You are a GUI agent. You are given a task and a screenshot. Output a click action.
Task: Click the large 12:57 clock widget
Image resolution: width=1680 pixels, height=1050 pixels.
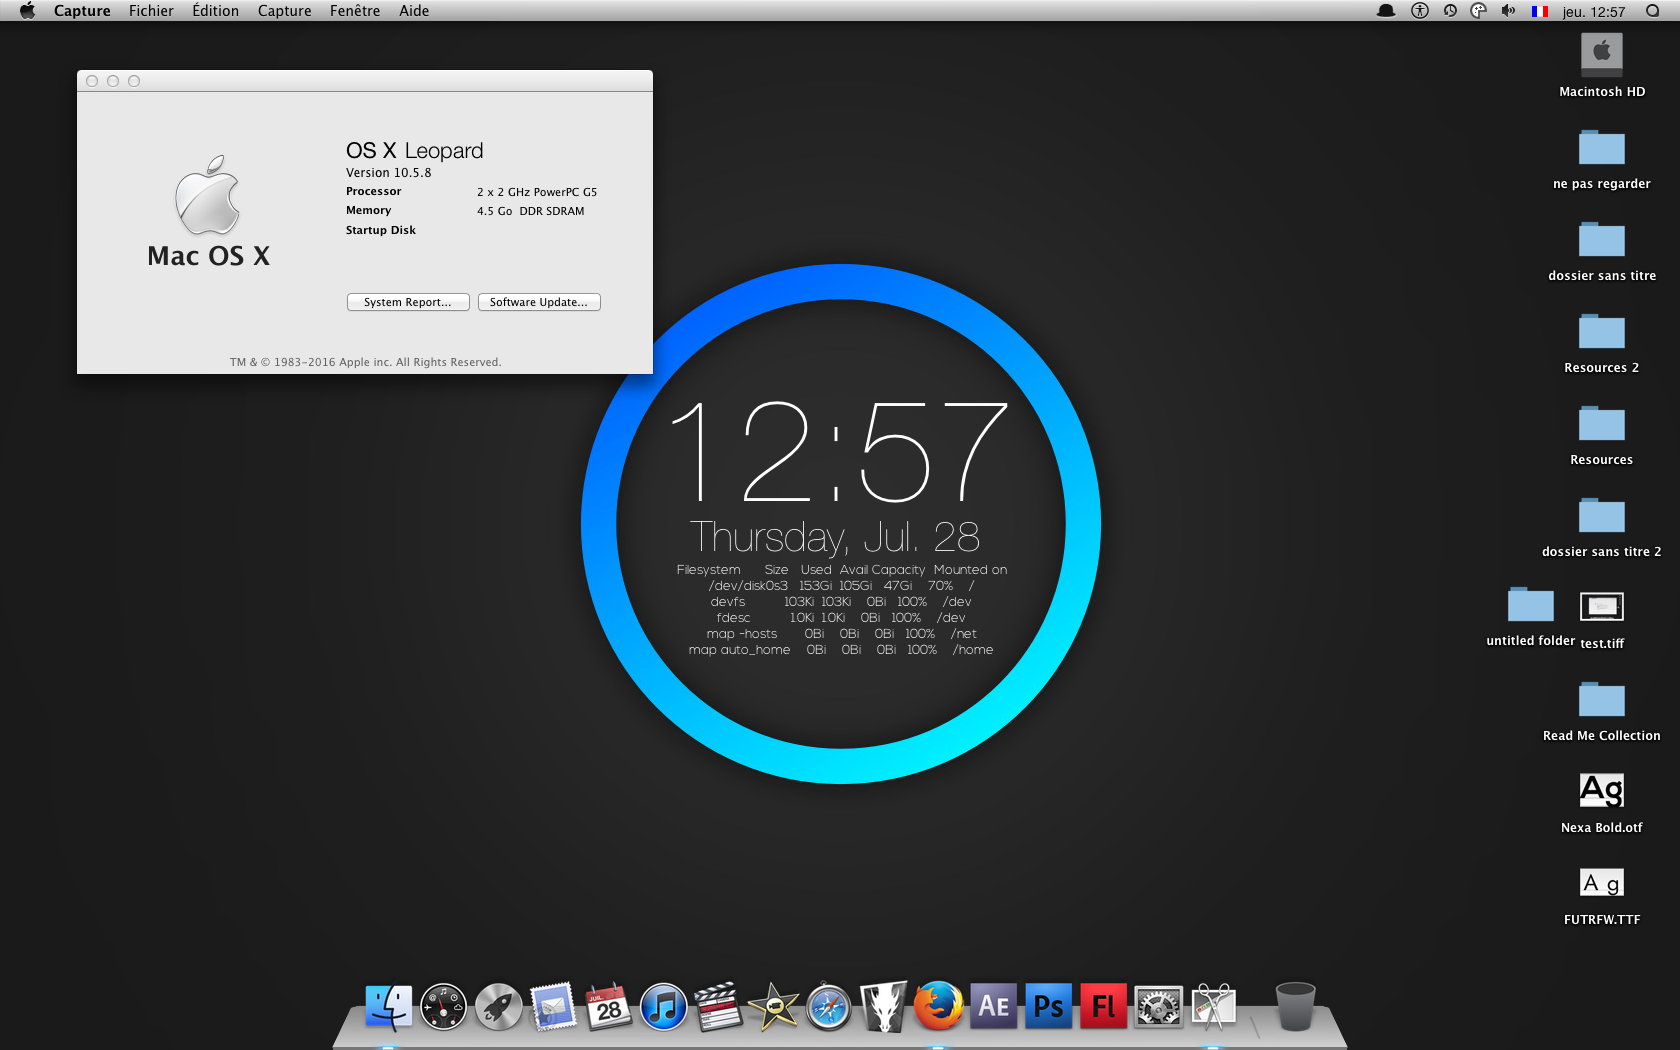(838, 452)
